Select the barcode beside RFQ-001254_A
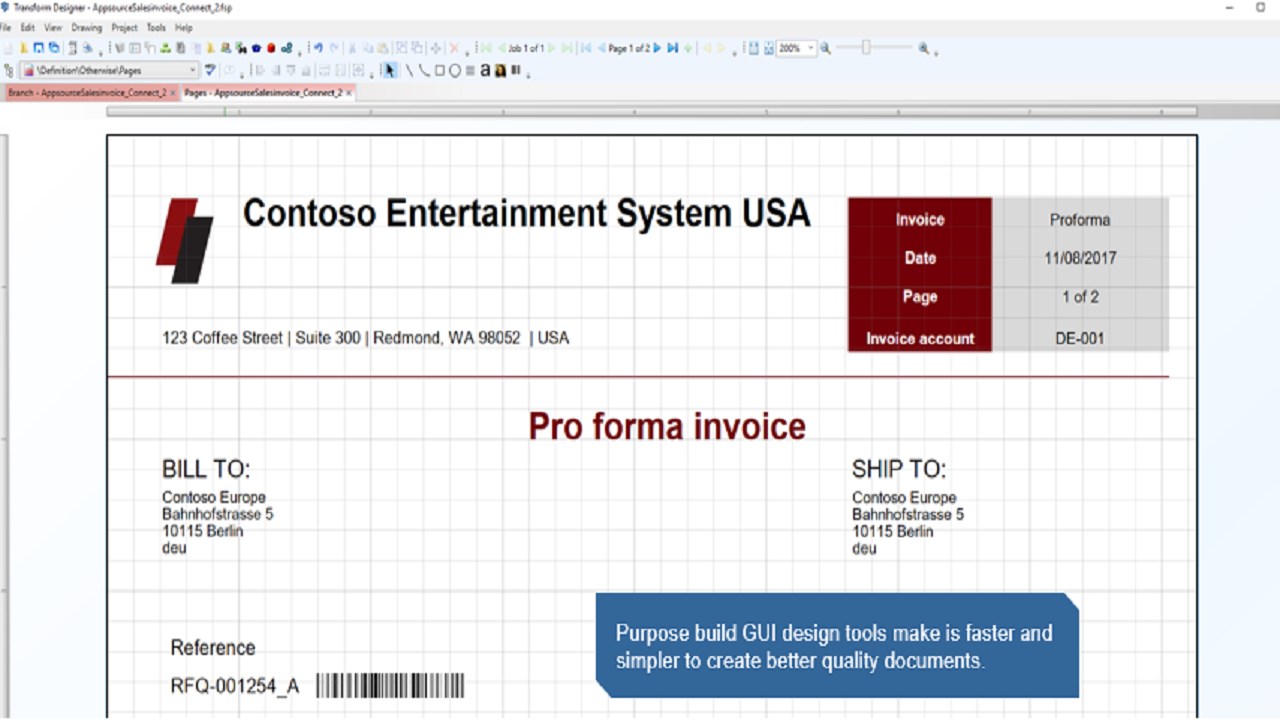This screenshot has width=1280, height=720. tap(390, 685)
